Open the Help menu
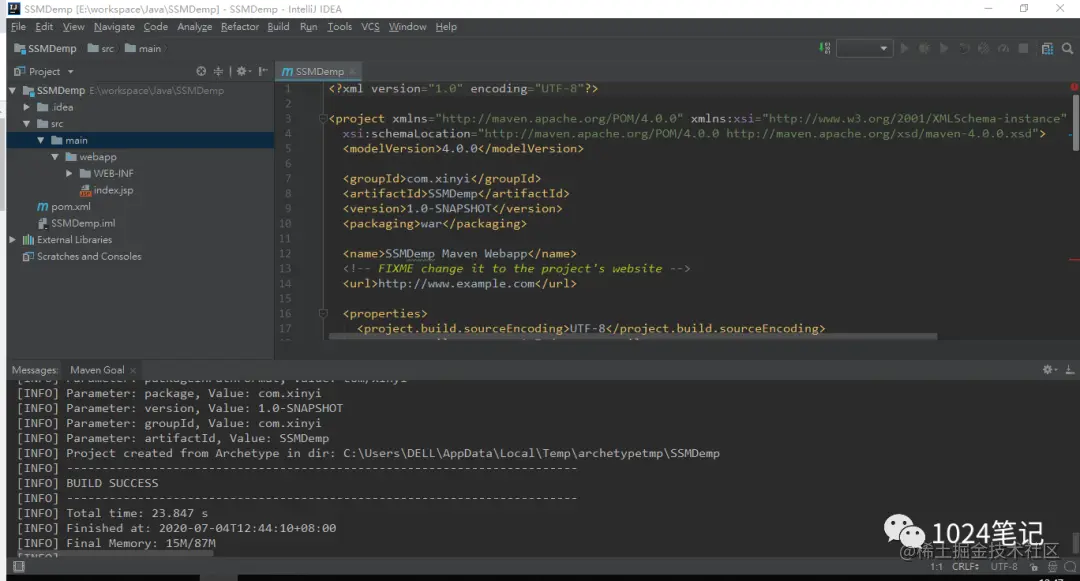 click(x=446, y=27)
